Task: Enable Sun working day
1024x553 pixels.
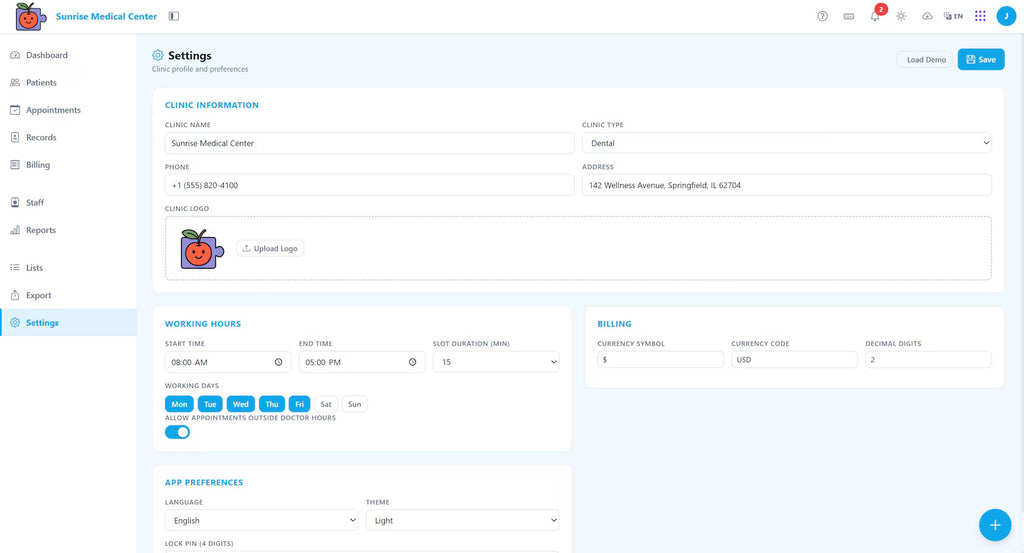Action: (355, 404)
